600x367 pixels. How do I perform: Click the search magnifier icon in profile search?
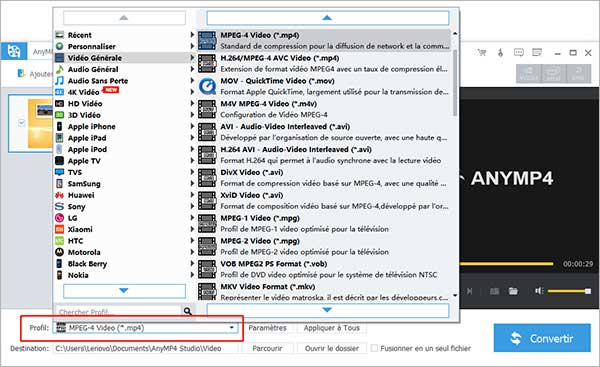point(188,311)
